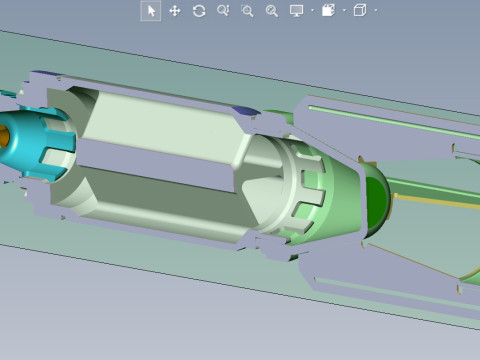
Task: Choose the zoom box selection tool
Action: pyautogui.click(x=247, y=11)
